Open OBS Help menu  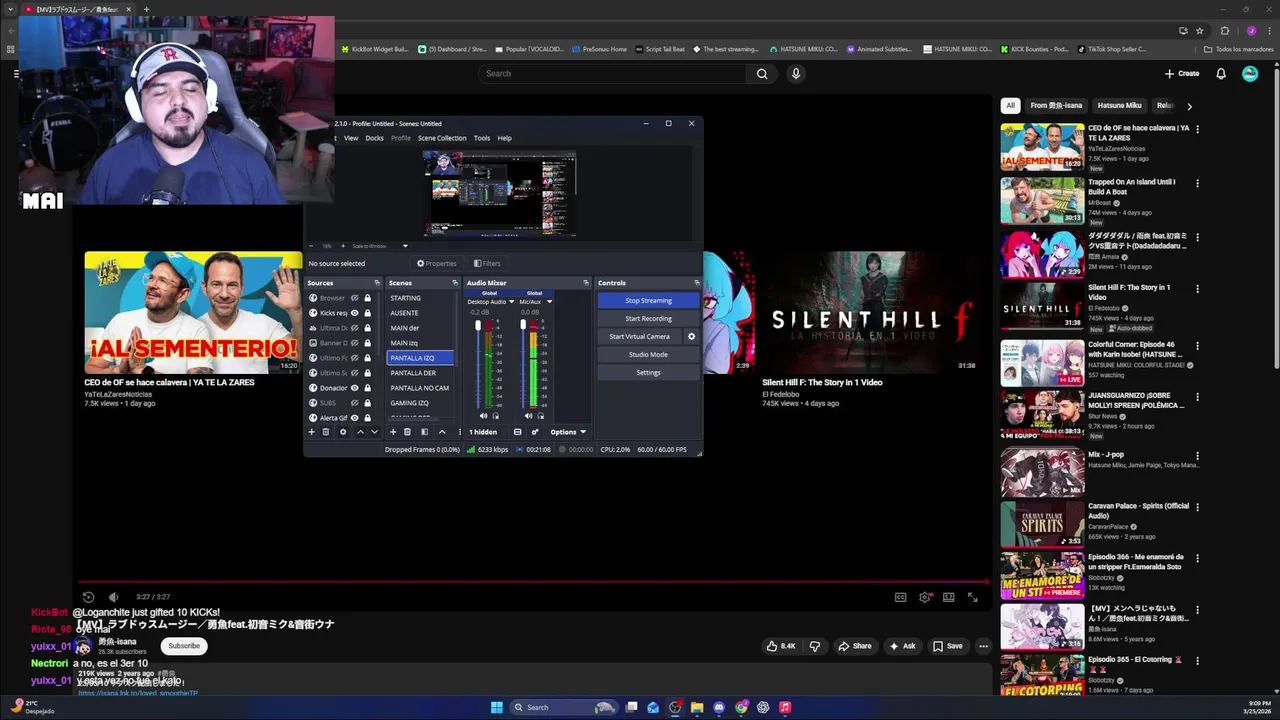click(505, 138)
